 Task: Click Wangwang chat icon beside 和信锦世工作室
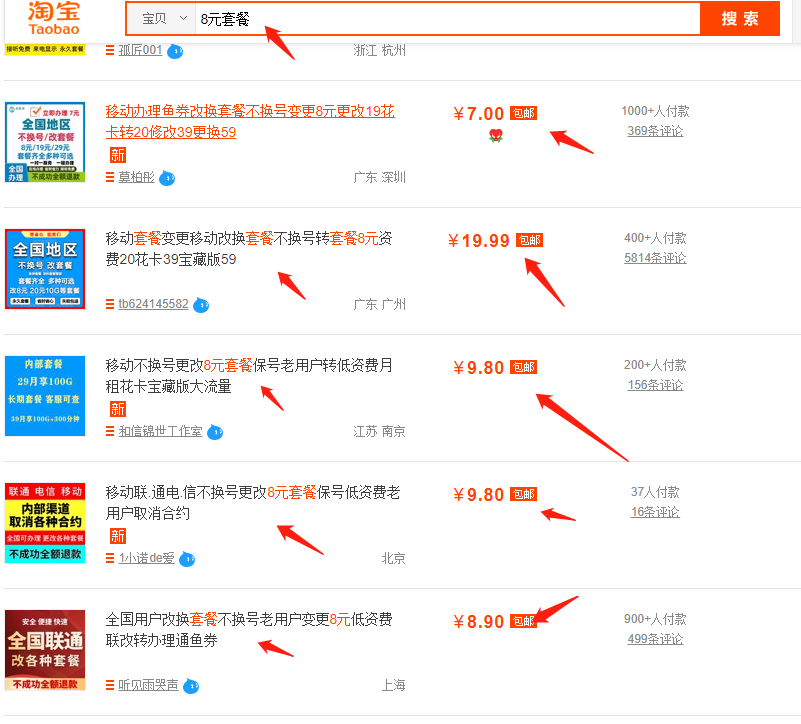[x=215, y=432]
